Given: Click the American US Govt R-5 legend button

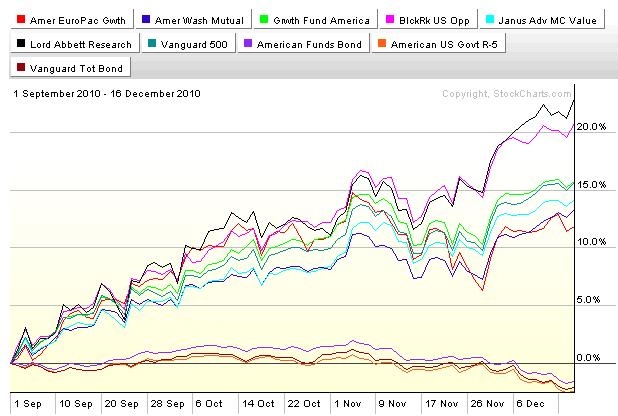Looking at the screenshot, I should tap(438, 44).
